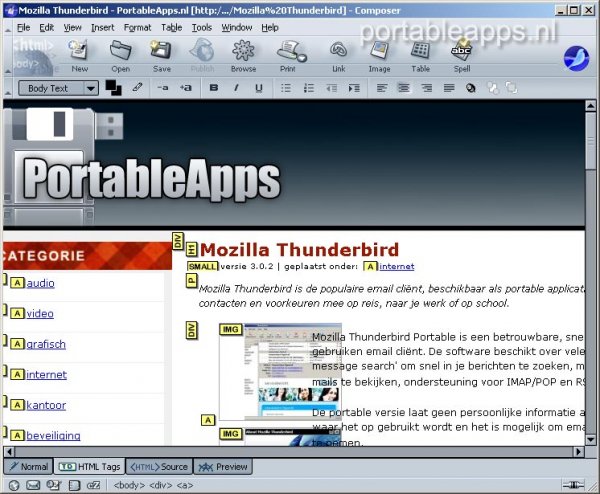600x494 pixels.
Task: Open the File menu
Action: 23,28
